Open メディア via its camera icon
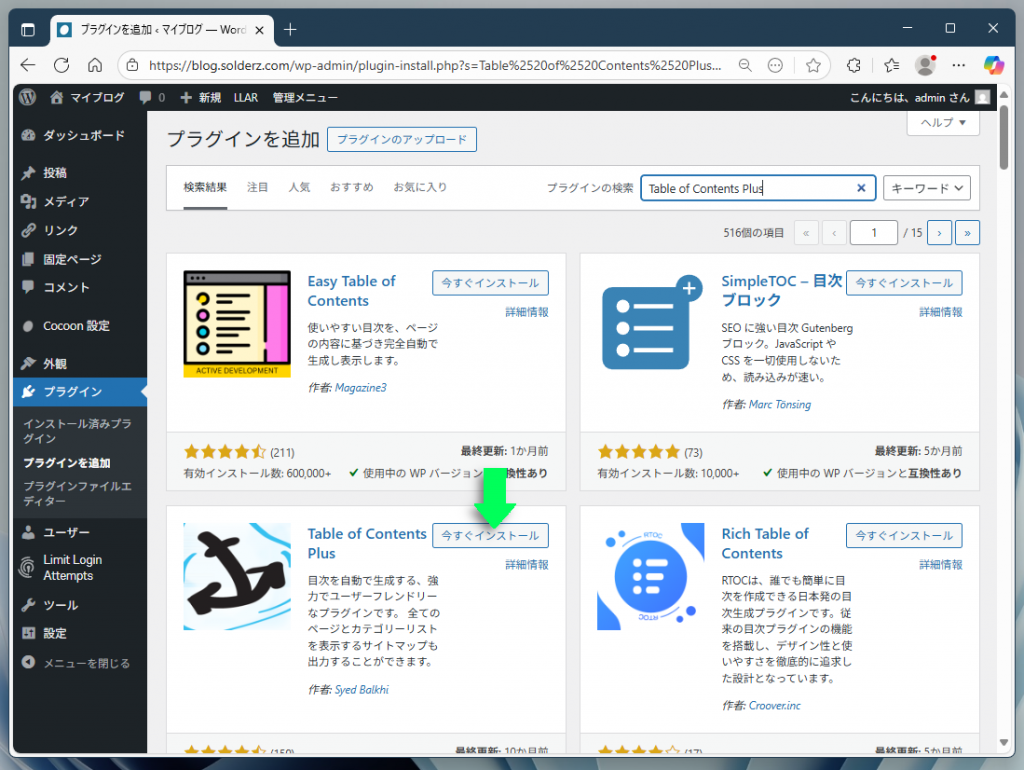Screen dimensions: 1024x770 click(29, 202)
